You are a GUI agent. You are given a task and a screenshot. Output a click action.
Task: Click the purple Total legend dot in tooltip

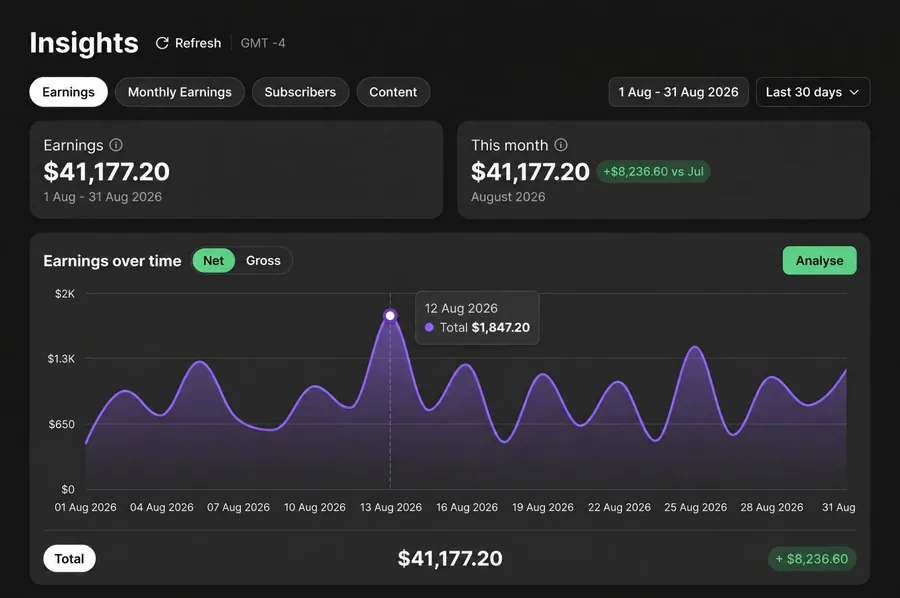point(429,328)
